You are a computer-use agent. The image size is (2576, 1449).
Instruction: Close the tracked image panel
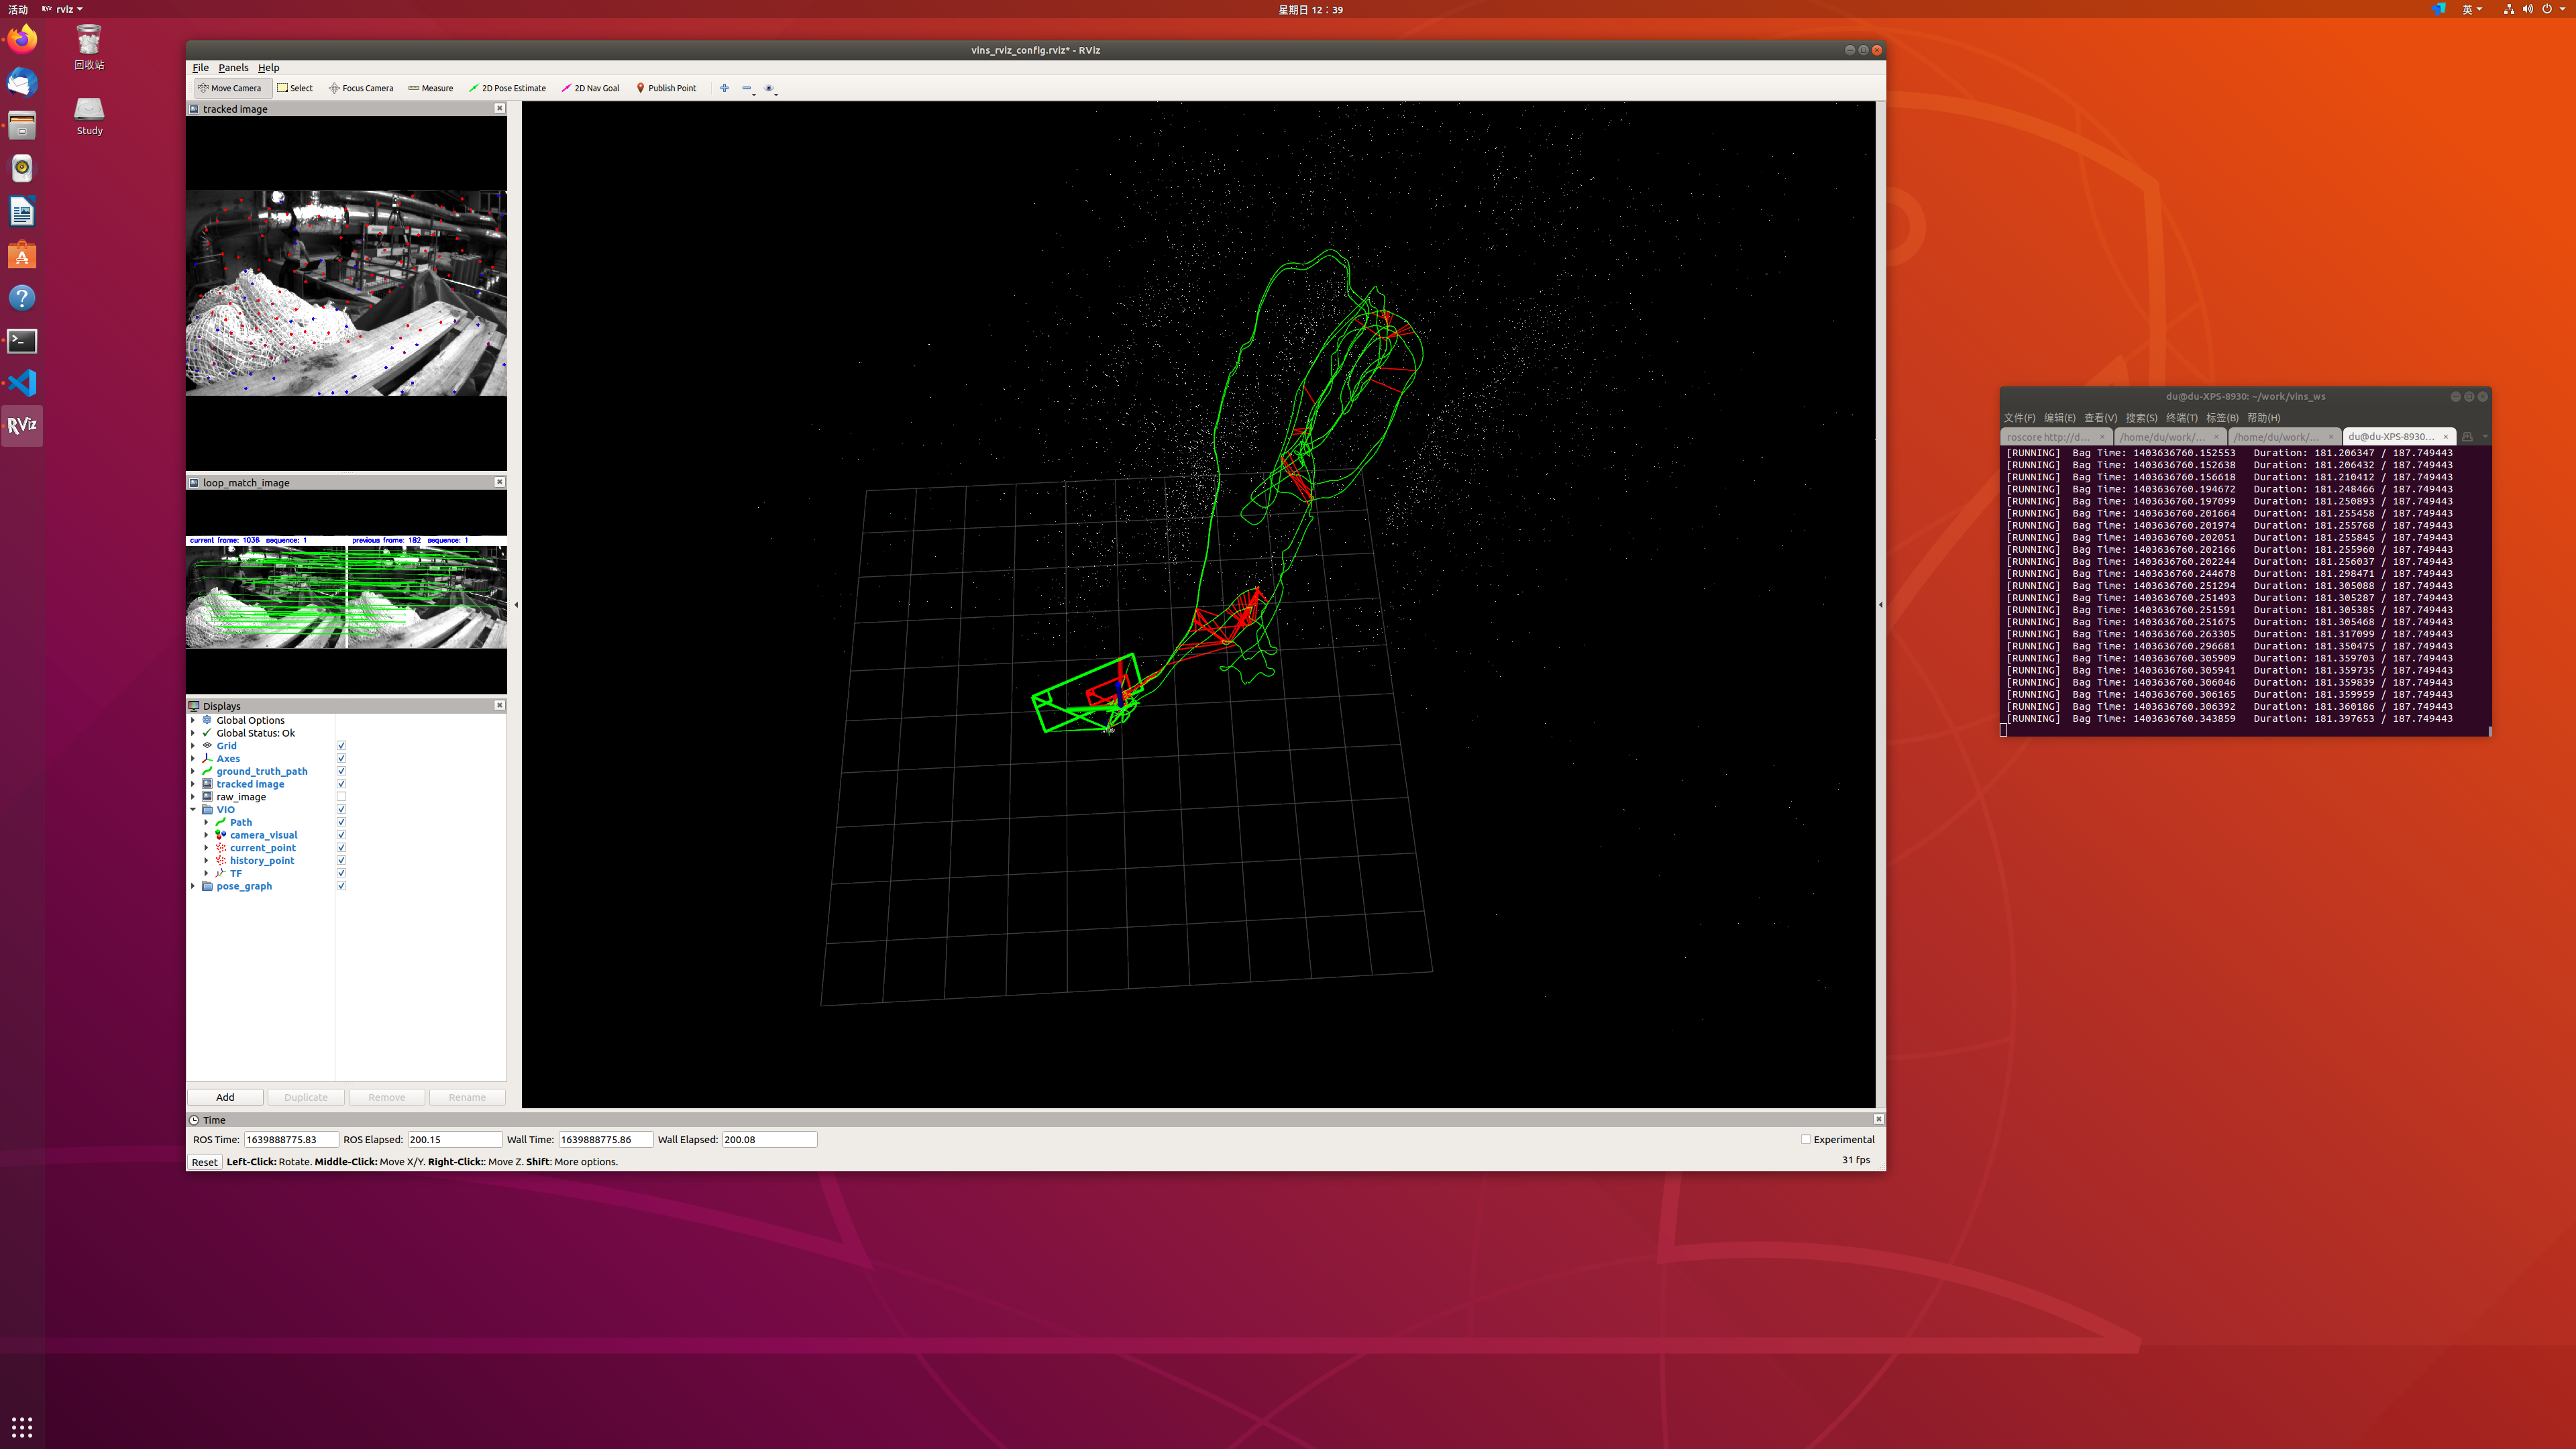click(500, 108)
